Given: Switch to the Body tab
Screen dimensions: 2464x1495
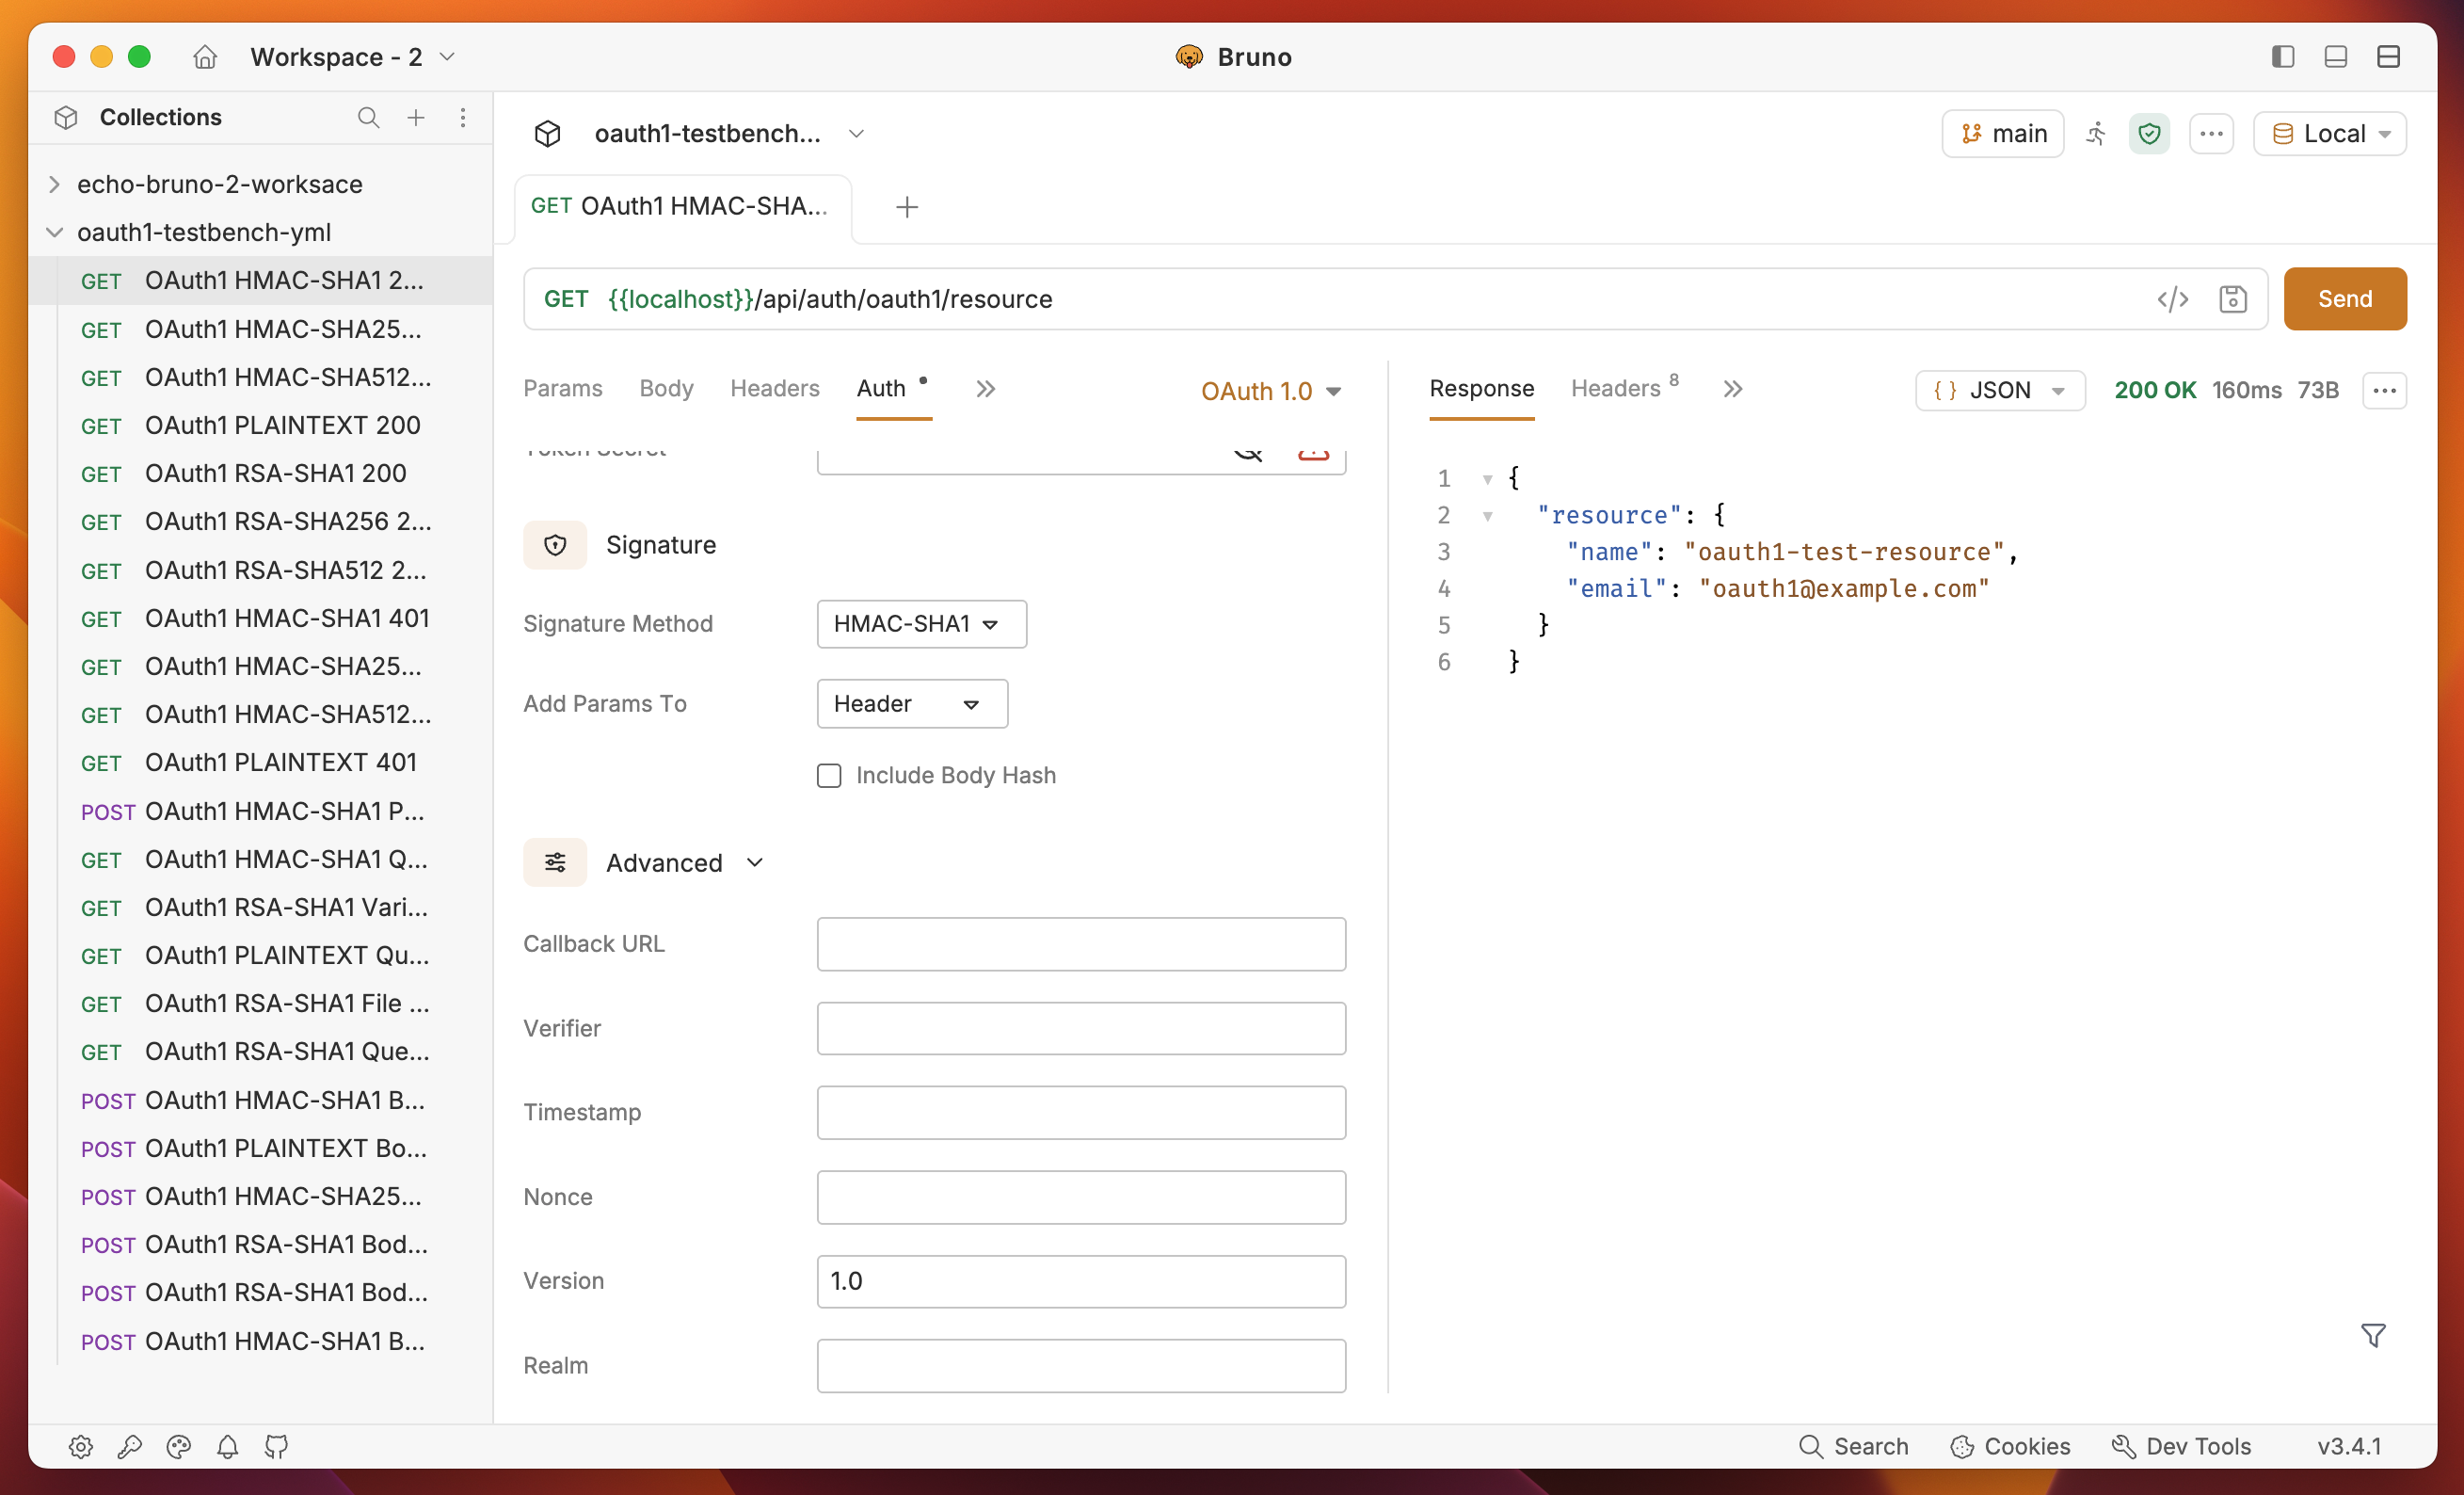Looking at the screenshot, I should 666,388.
